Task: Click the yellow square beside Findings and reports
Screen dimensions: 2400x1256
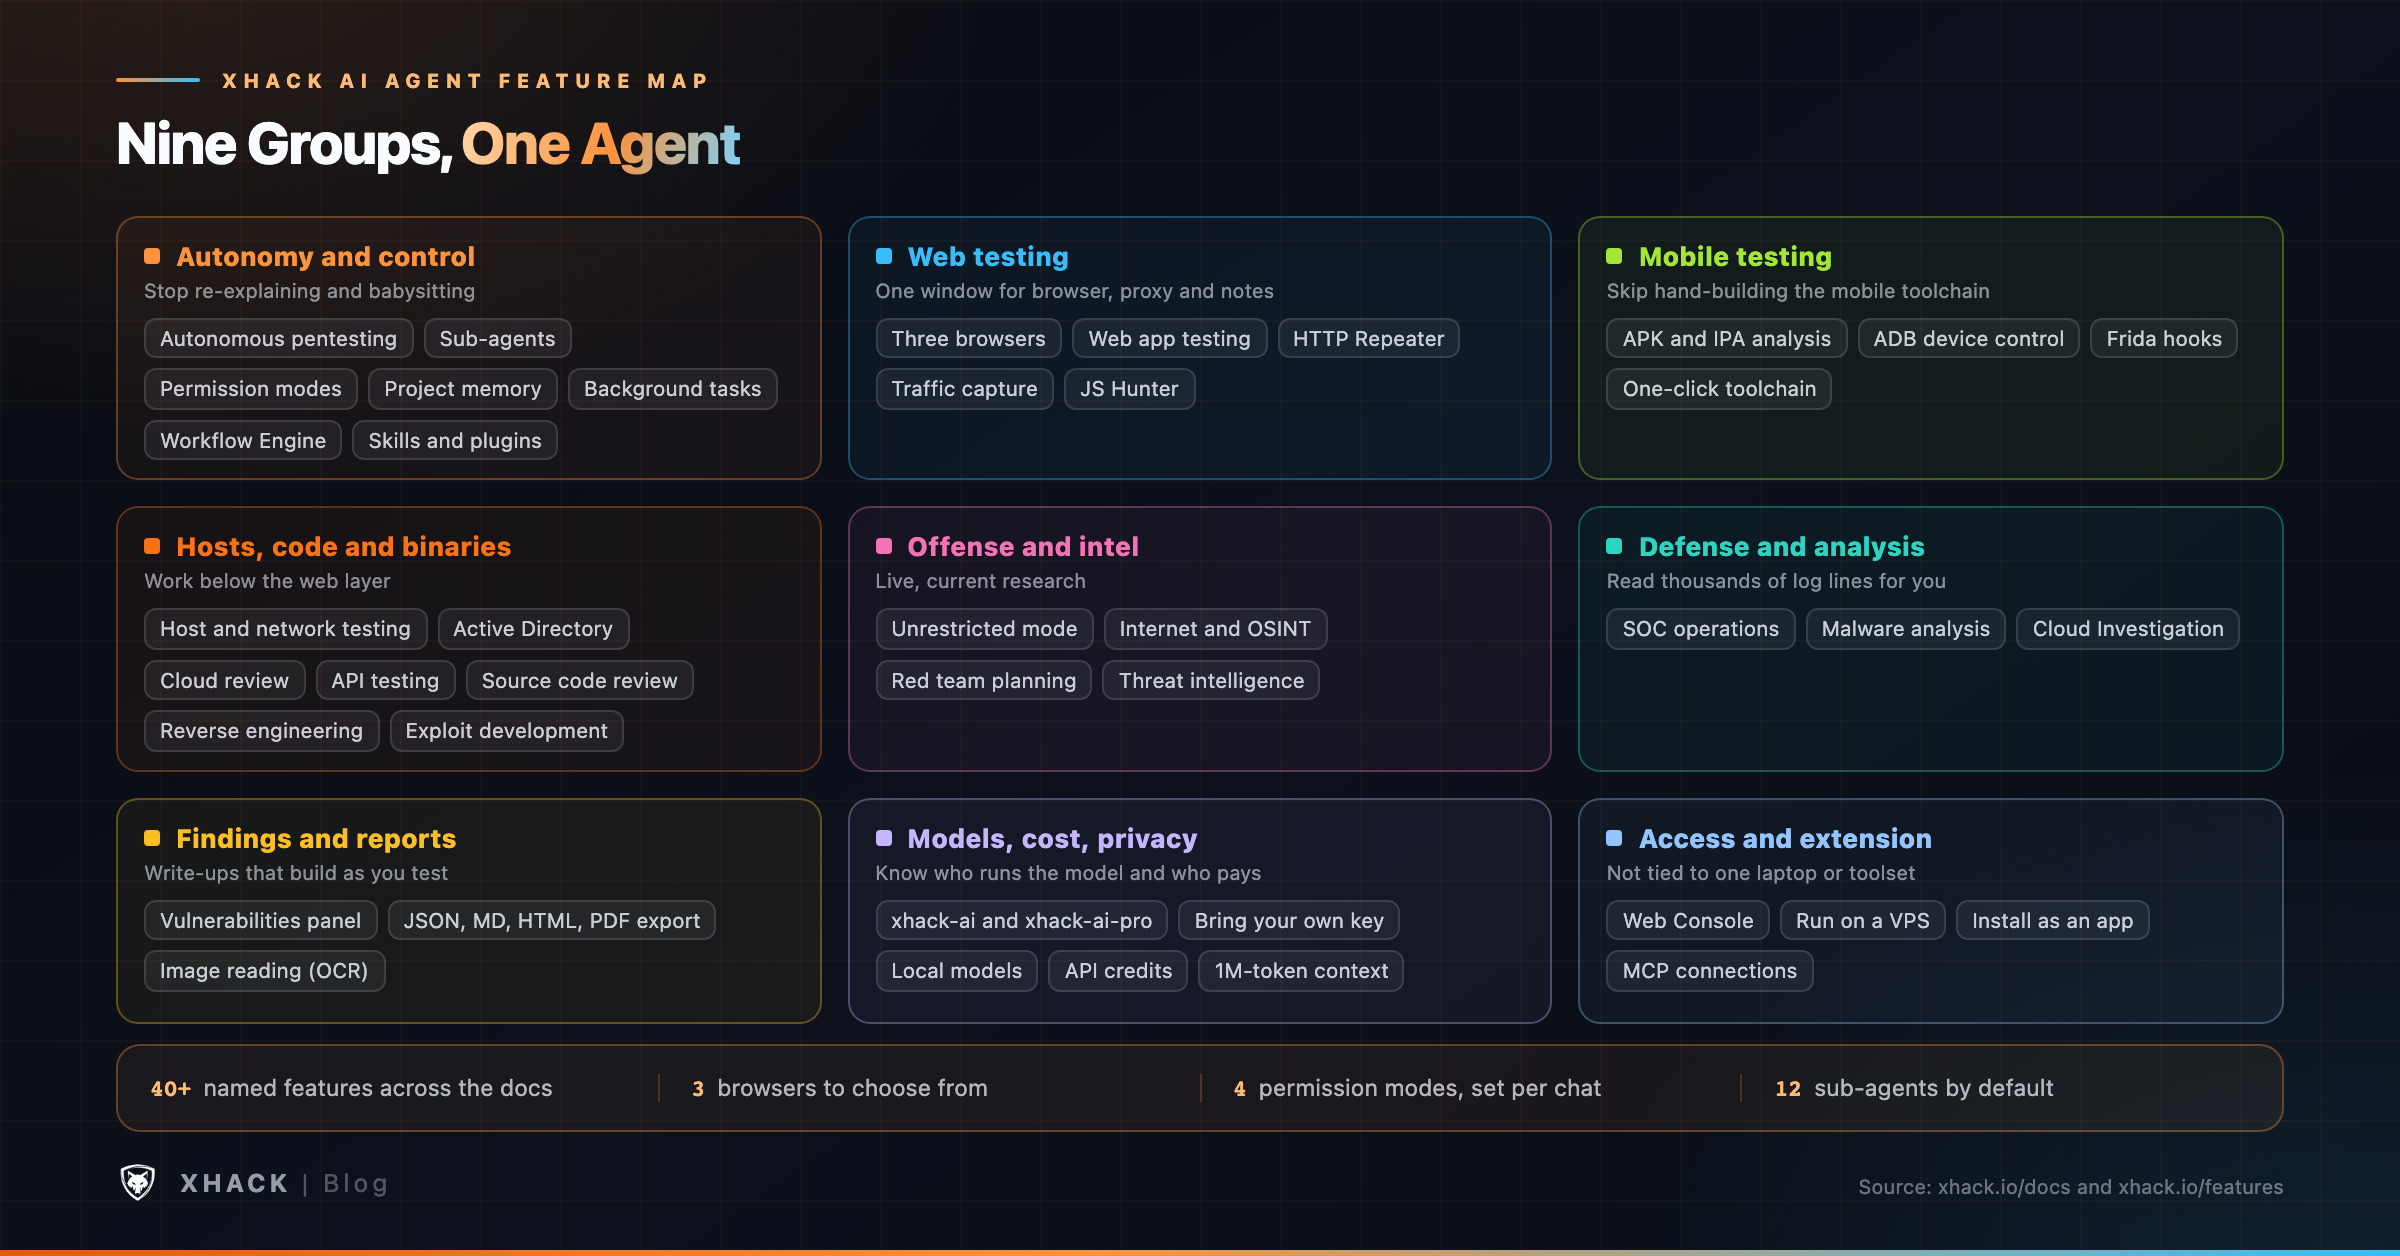Action: click(x=152, y=838)
